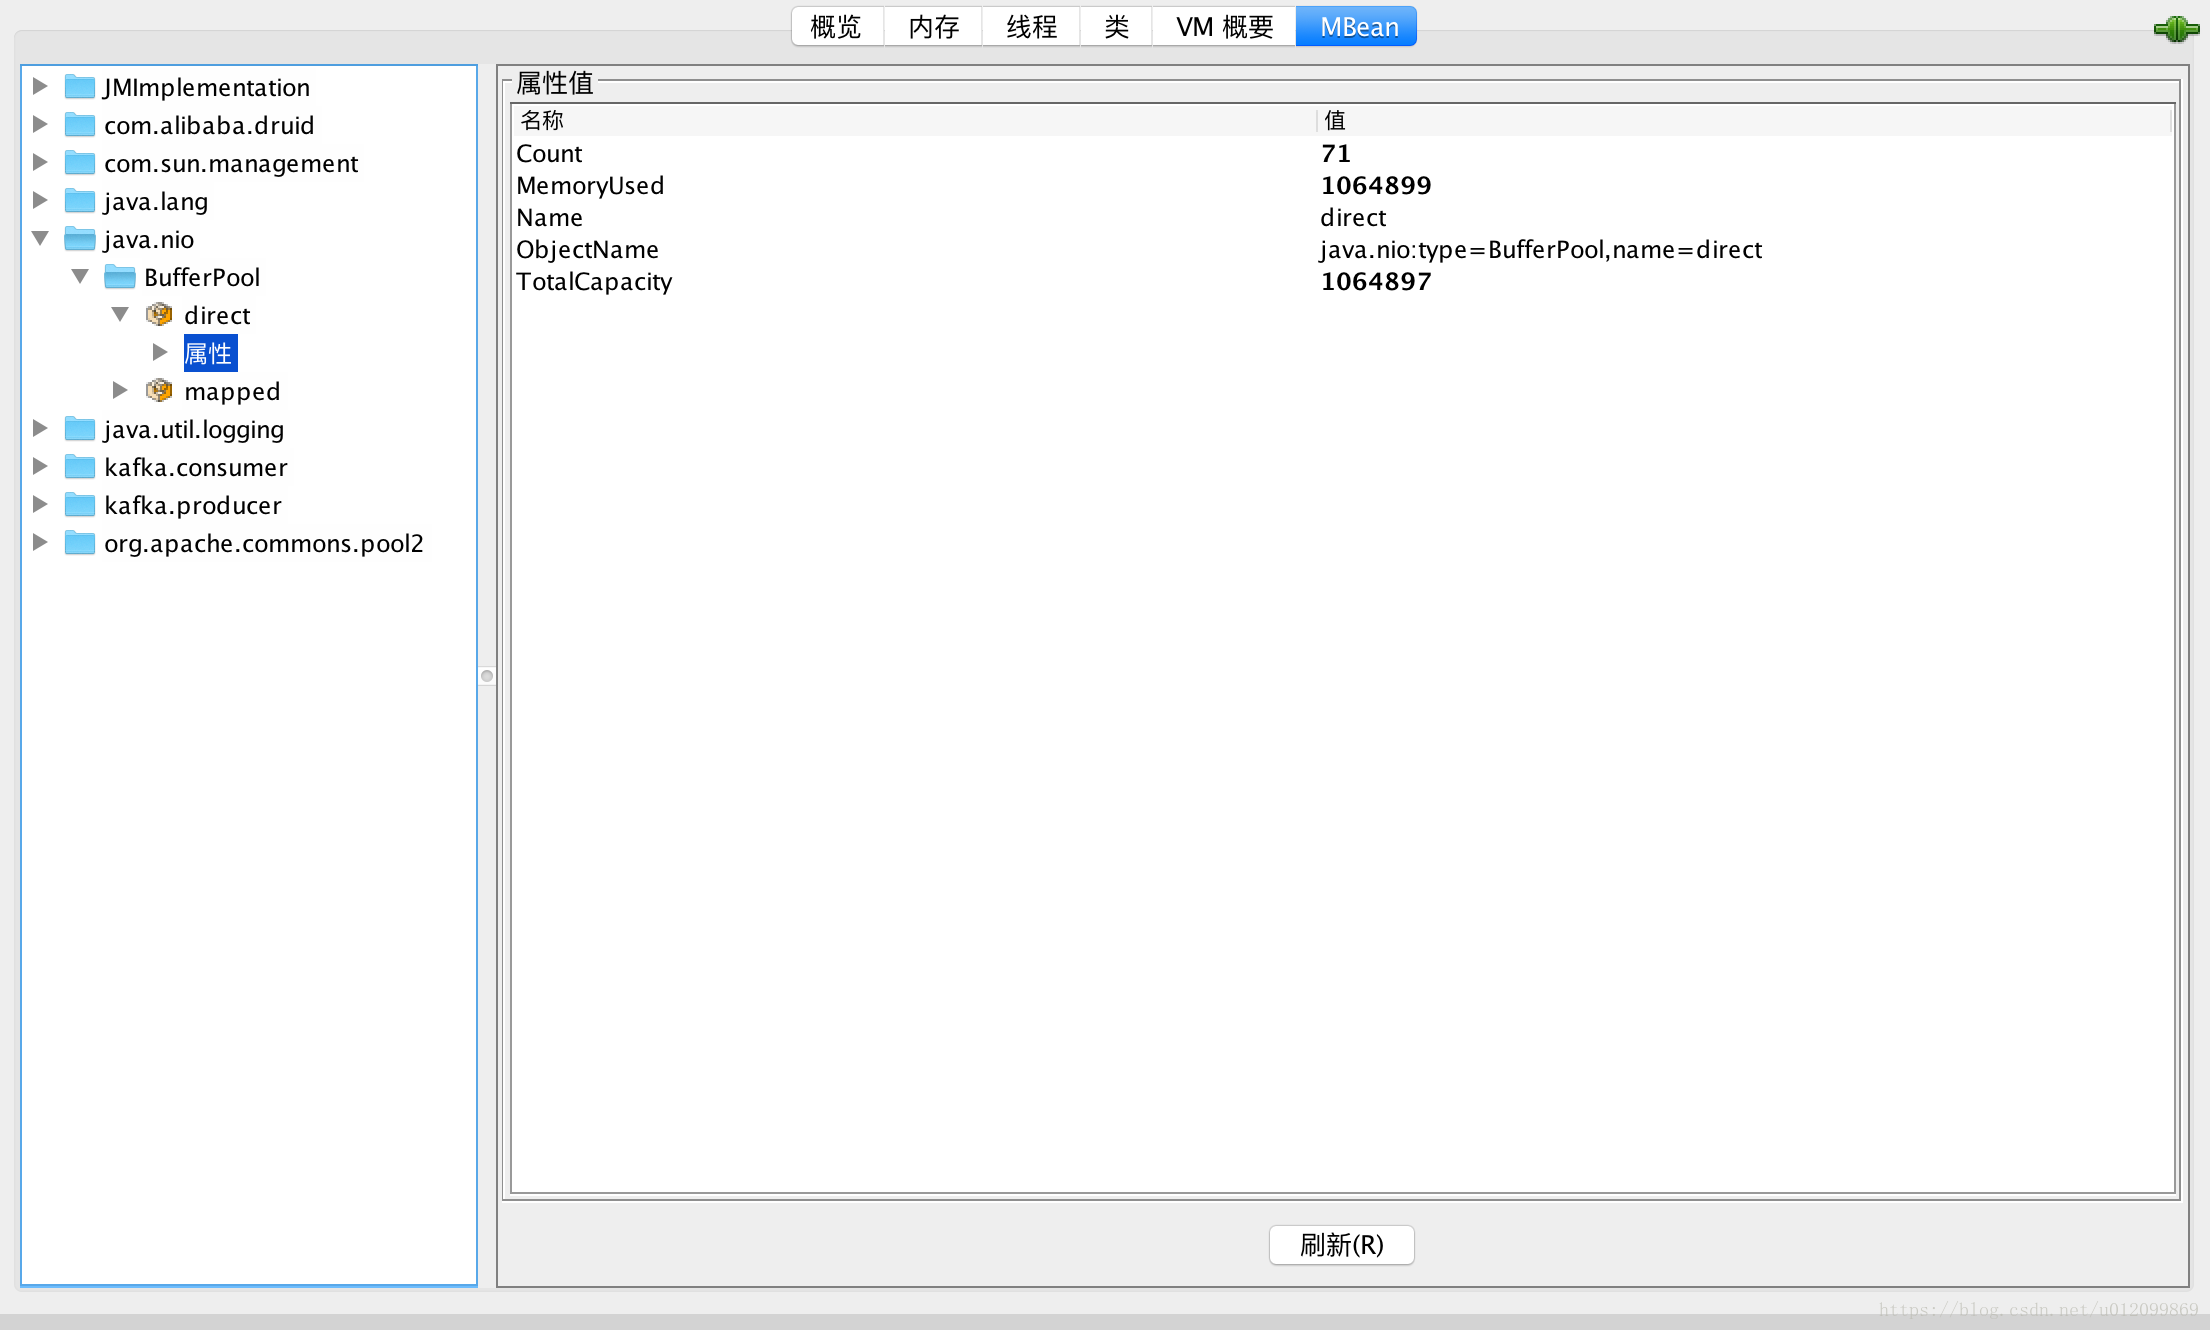Click the com.alibaba.druid folder icon
The width and height of the screenshot is (2210, 1330).
pos(80,125)
